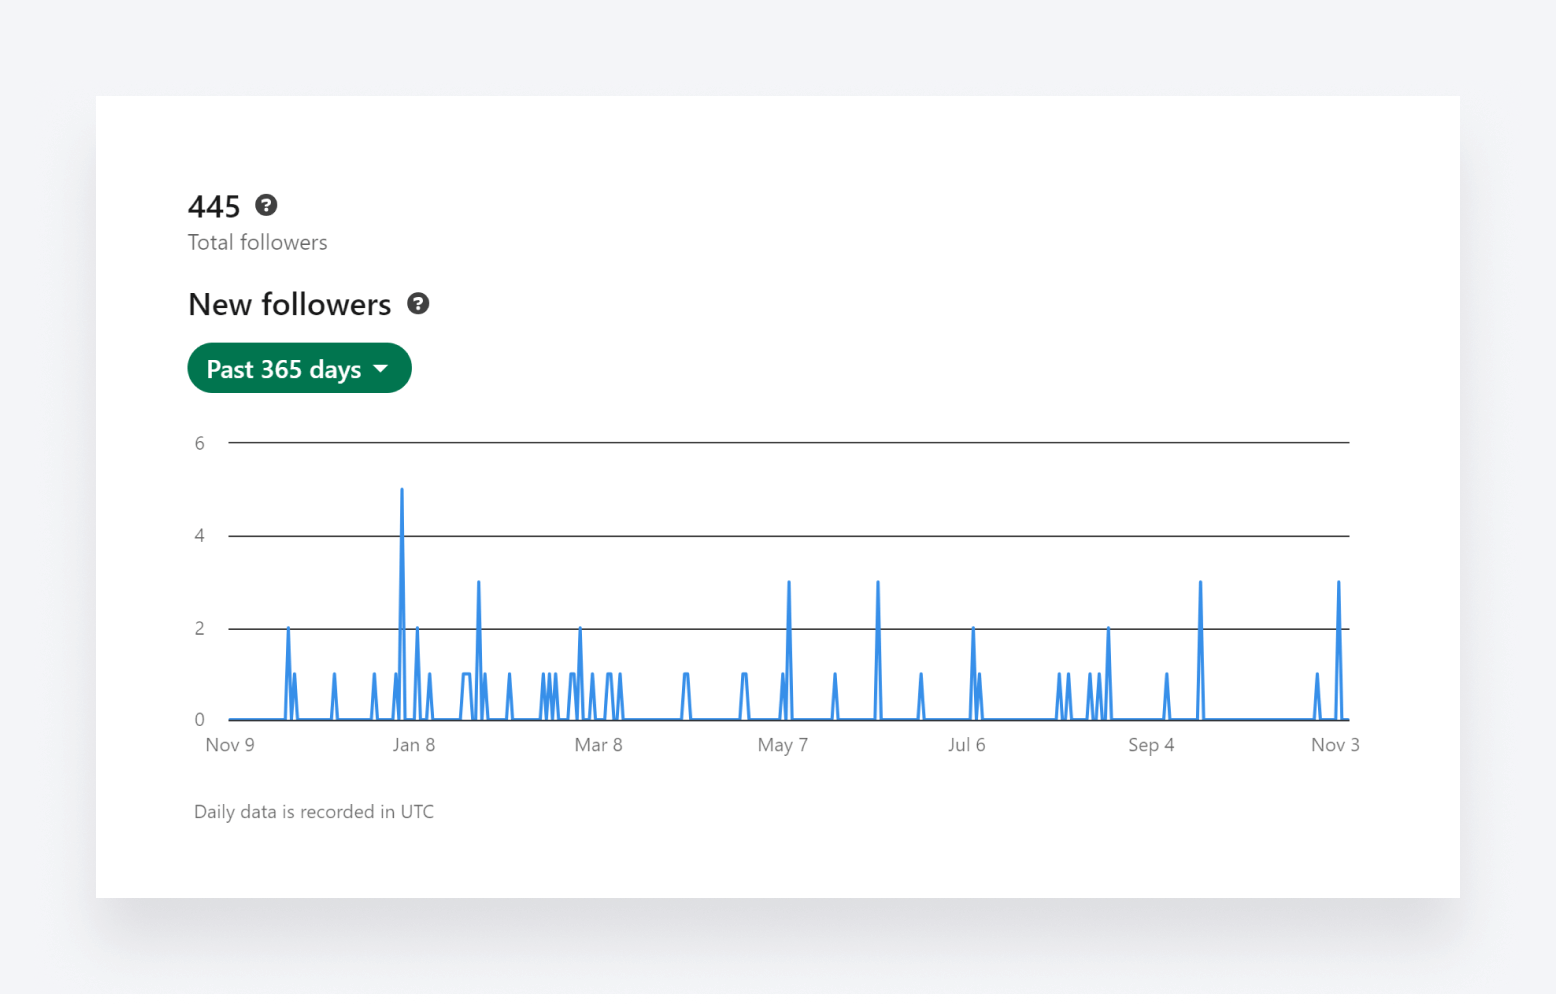Click the Nov 9 x-axis label
The width and height of the screenshot is (1556, 1006).
pos(230,745)
